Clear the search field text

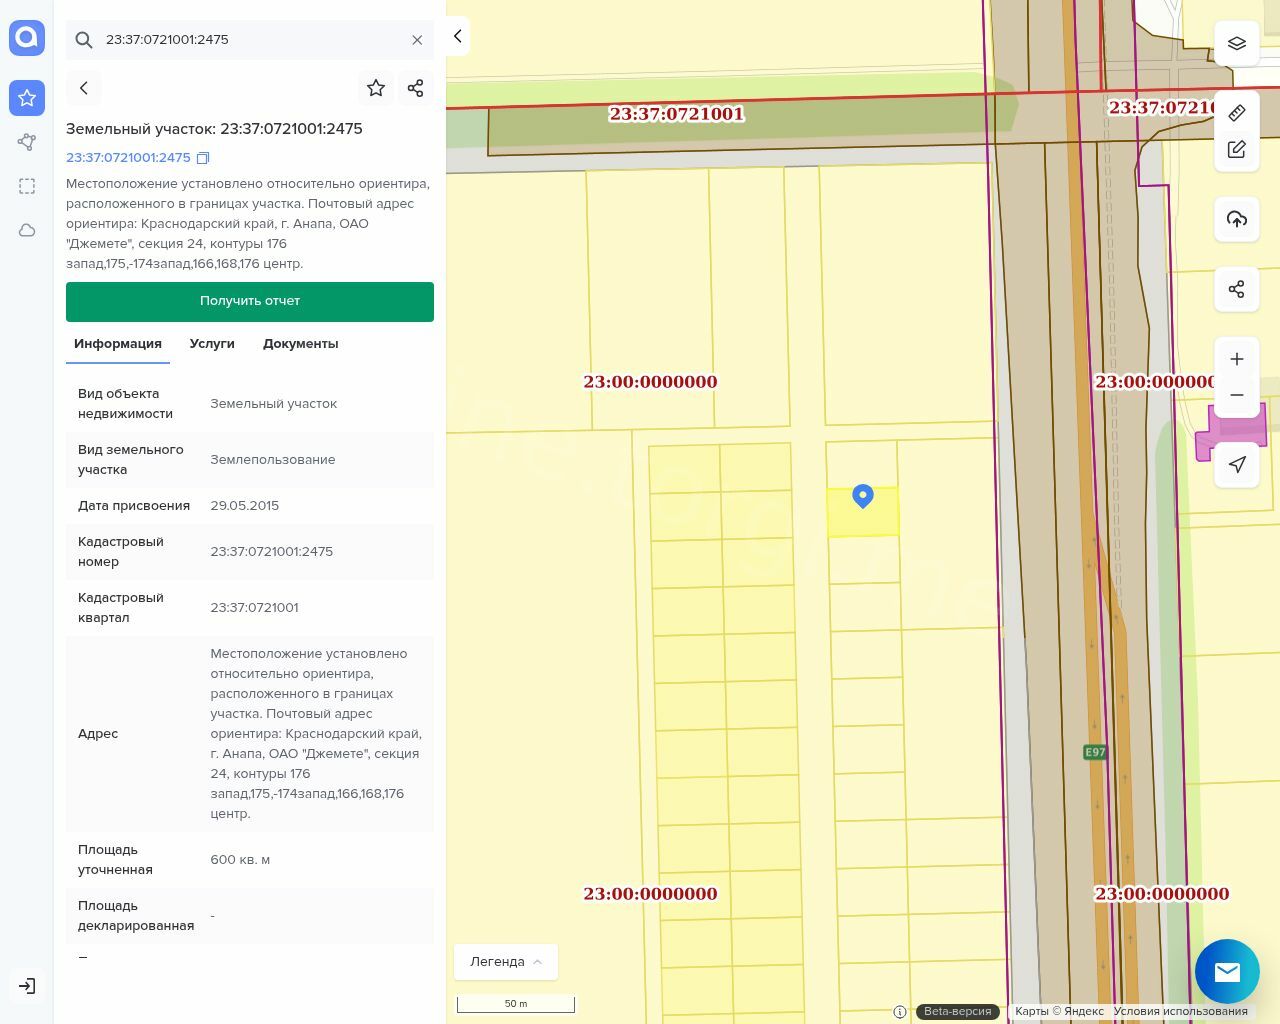(417, 40)
